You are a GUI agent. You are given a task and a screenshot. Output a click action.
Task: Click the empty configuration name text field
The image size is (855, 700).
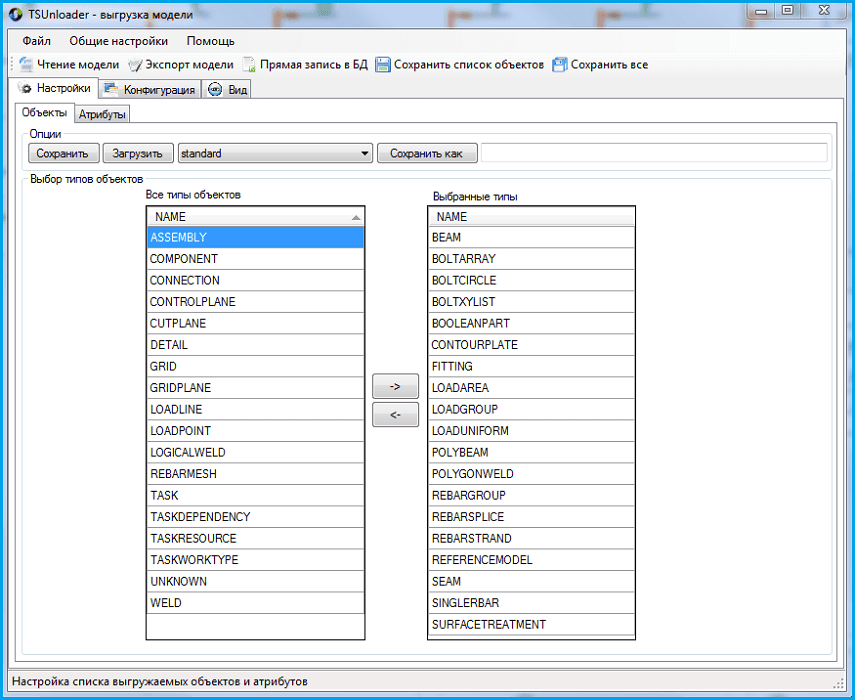point(654,154)
